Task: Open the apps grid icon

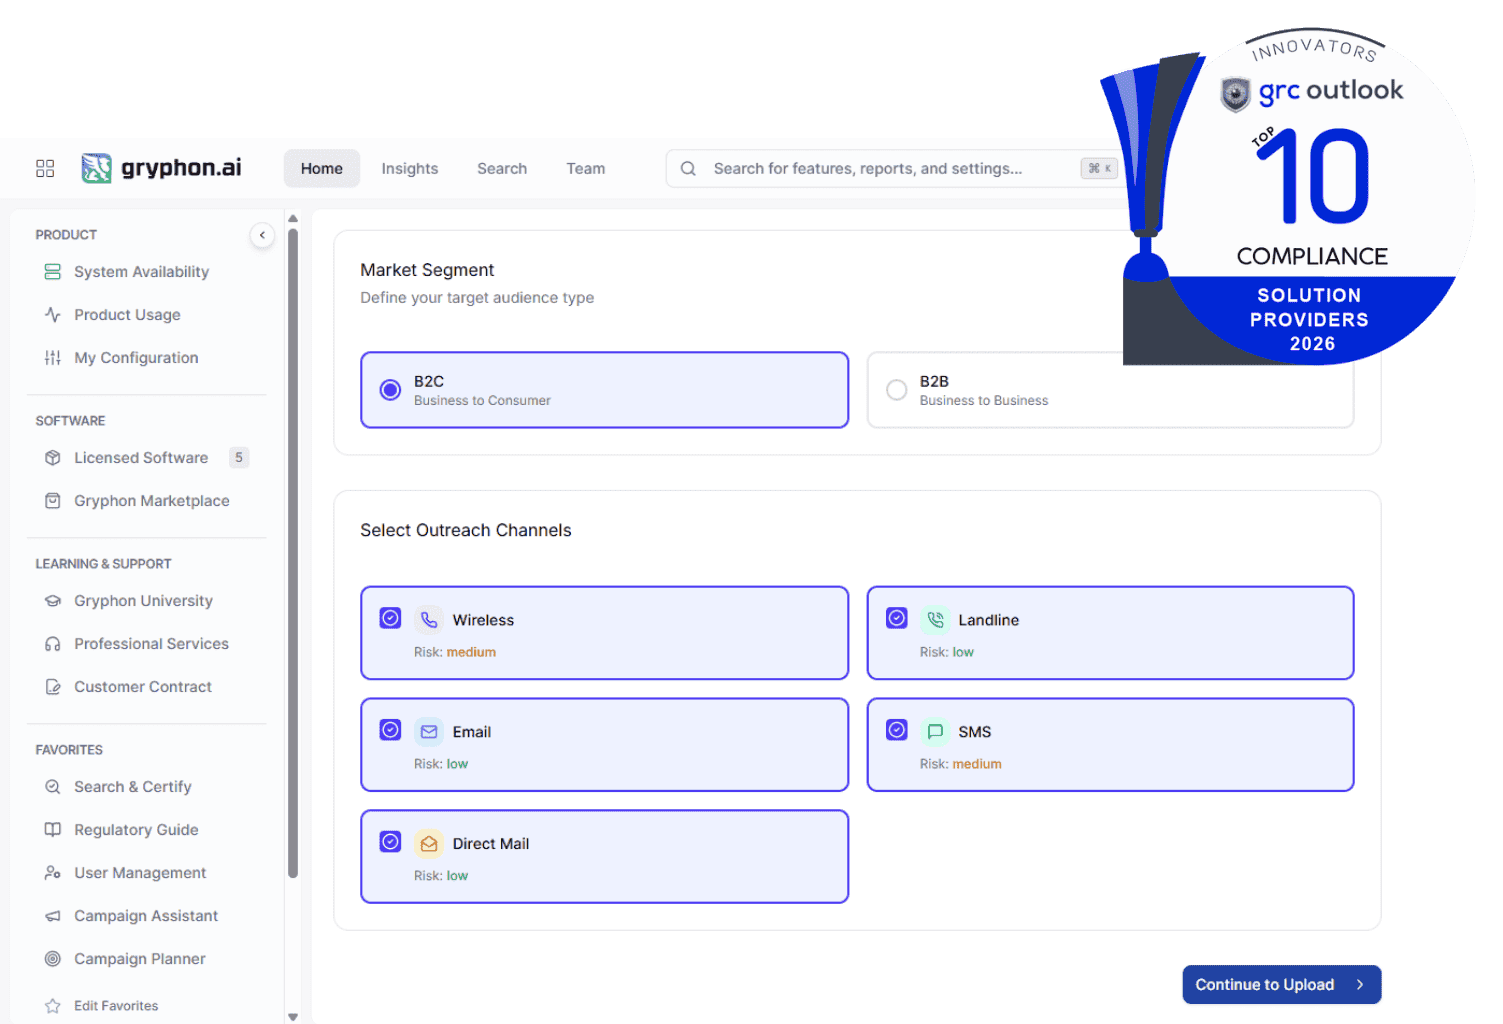Action: coord(45,168)
